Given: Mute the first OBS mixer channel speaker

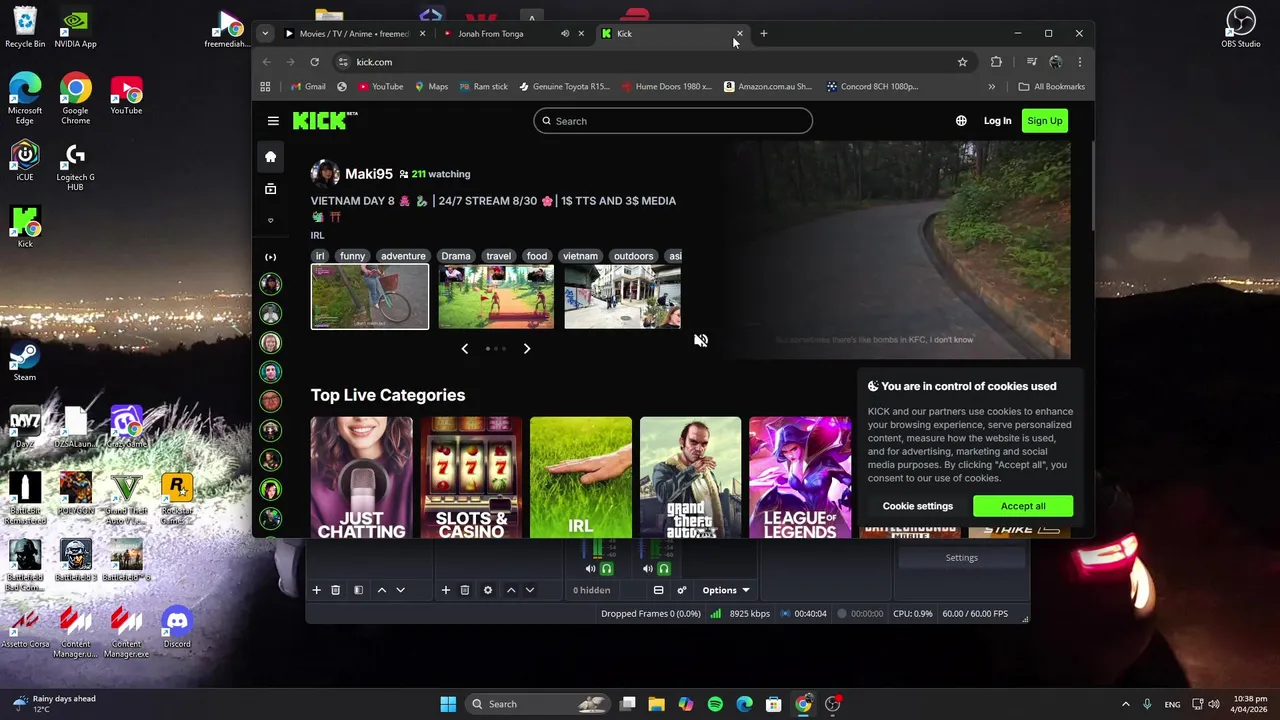Looking at the screenshot, I should (590, 569).
